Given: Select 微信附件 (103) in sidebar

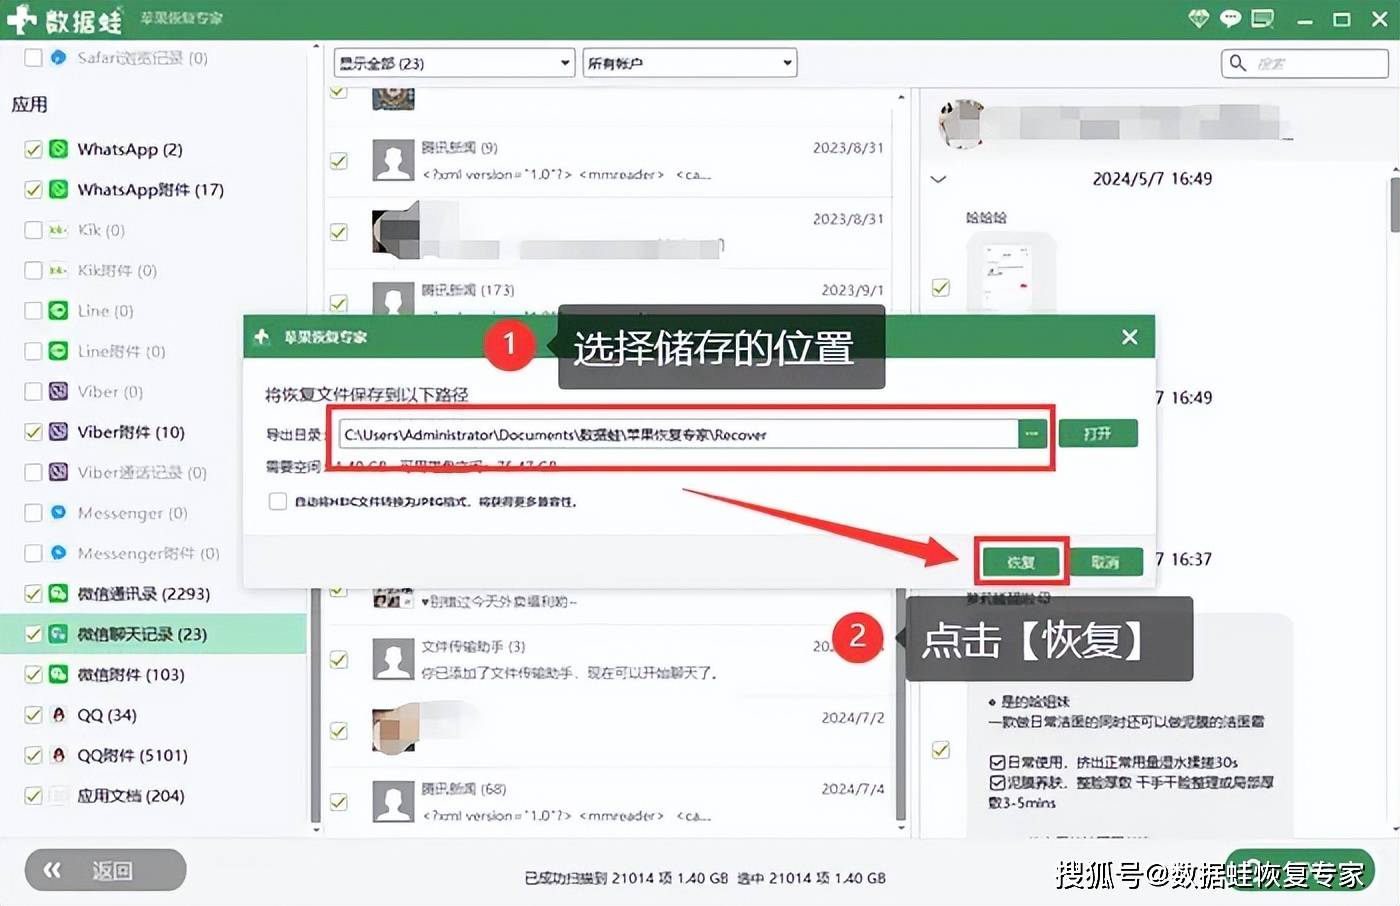Looking at the screenshot, I should point(131,674).
